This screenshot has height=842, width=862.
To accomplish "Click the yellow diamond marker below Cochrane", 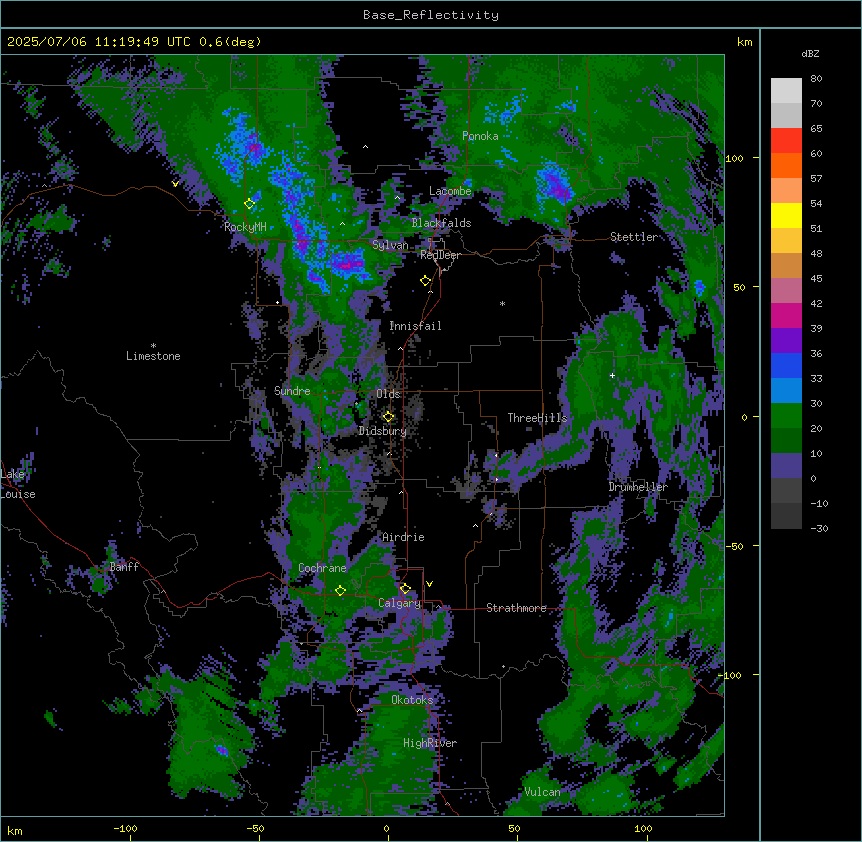I will [340, 591].
